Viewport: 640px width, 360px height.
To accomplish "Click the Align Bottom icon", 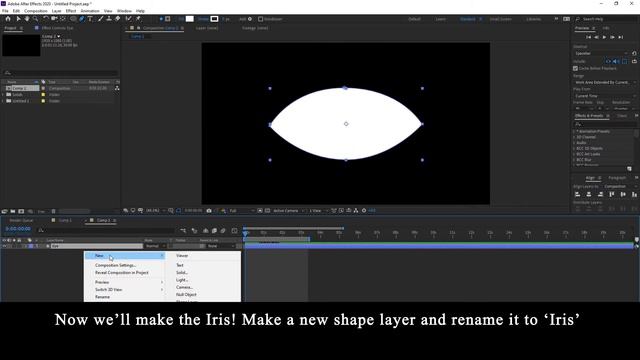I will point(634,194).
